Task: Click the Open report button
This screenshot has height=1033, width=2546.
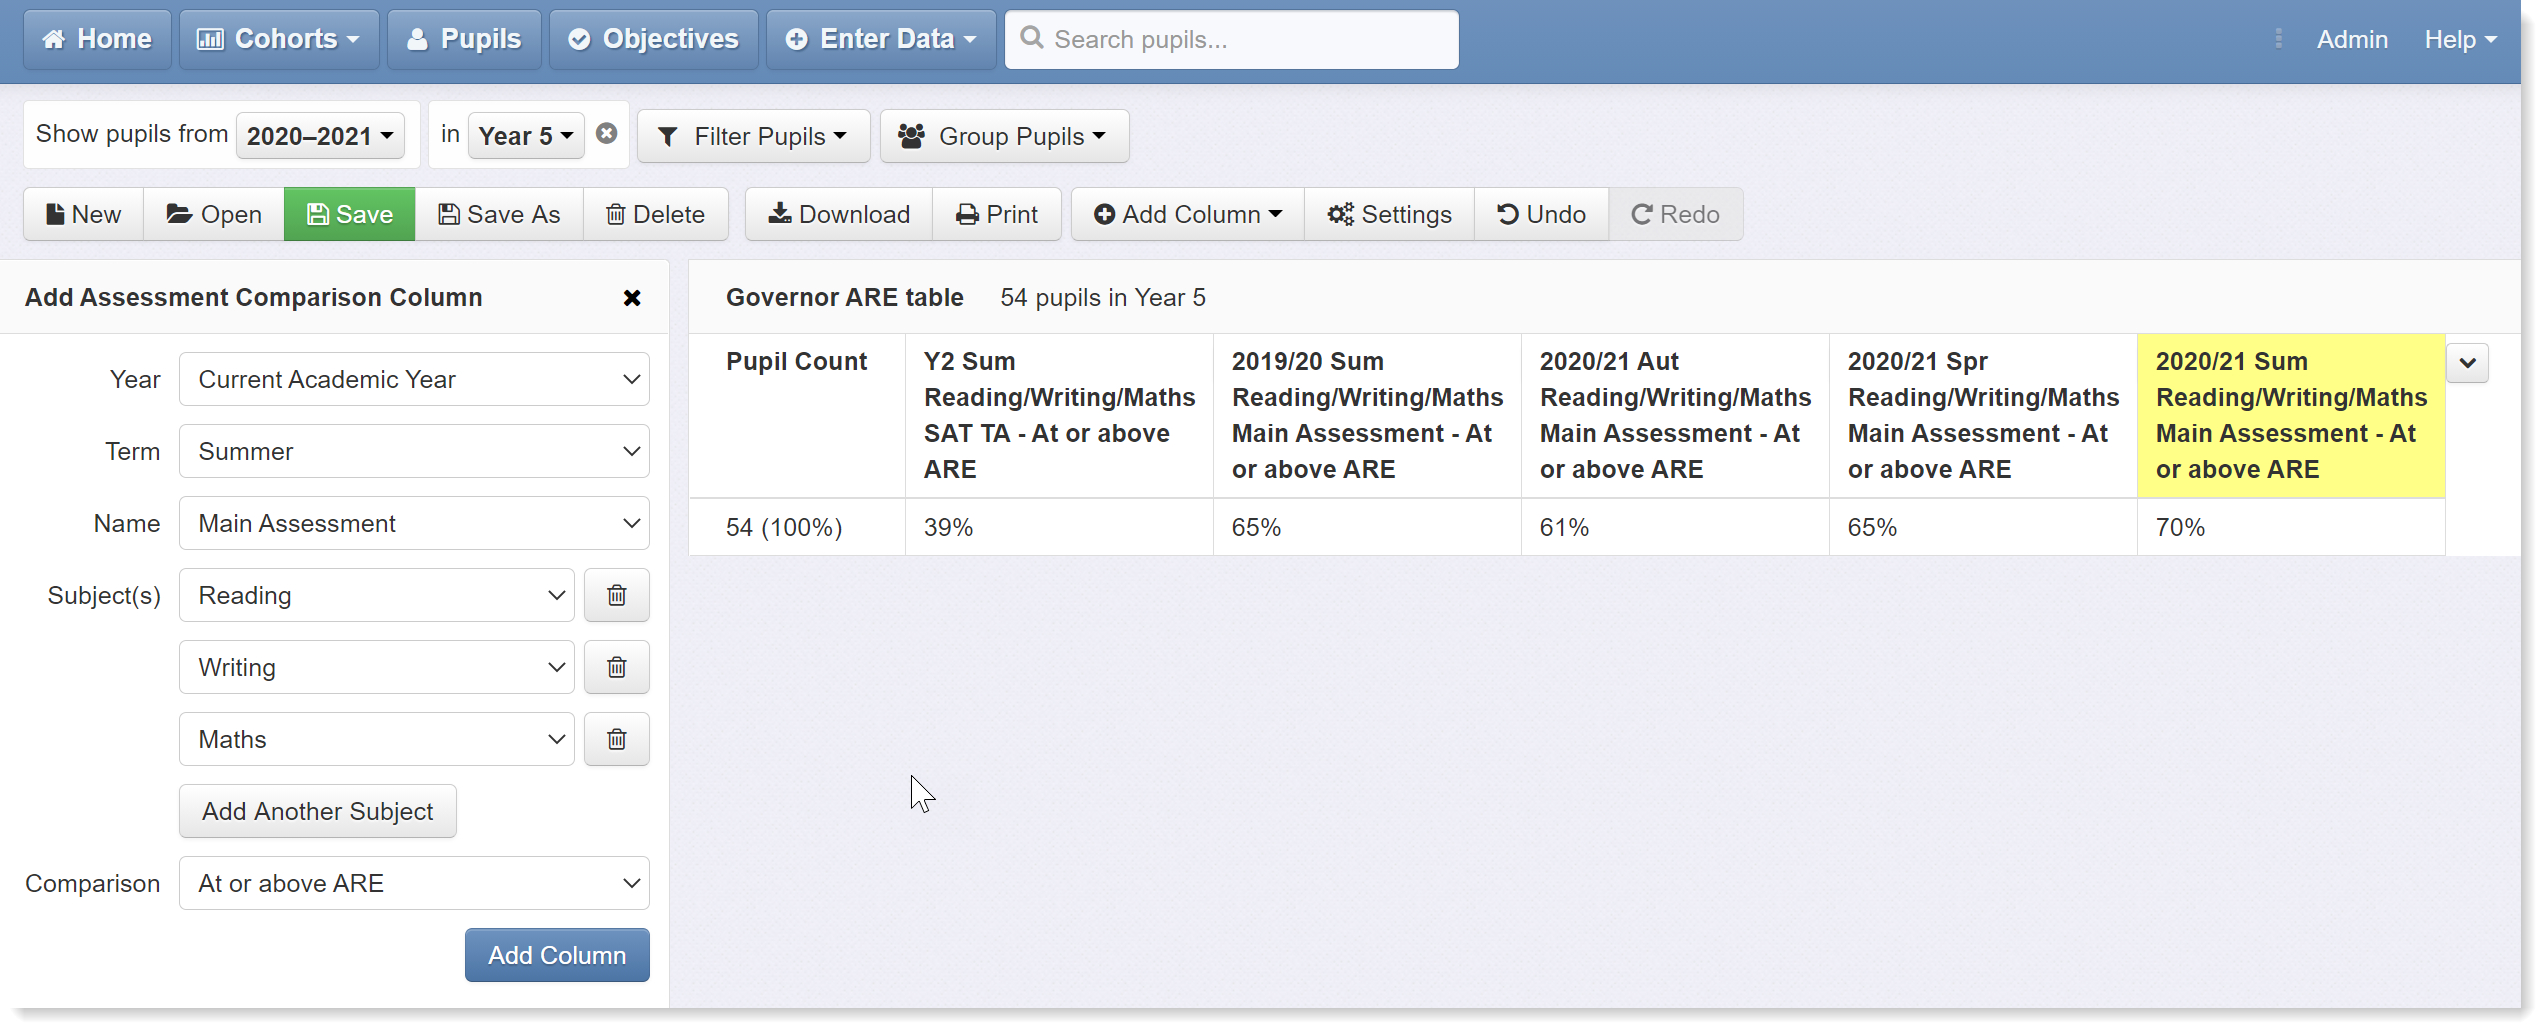Action: pyautogui.click(x=214, y=214)
